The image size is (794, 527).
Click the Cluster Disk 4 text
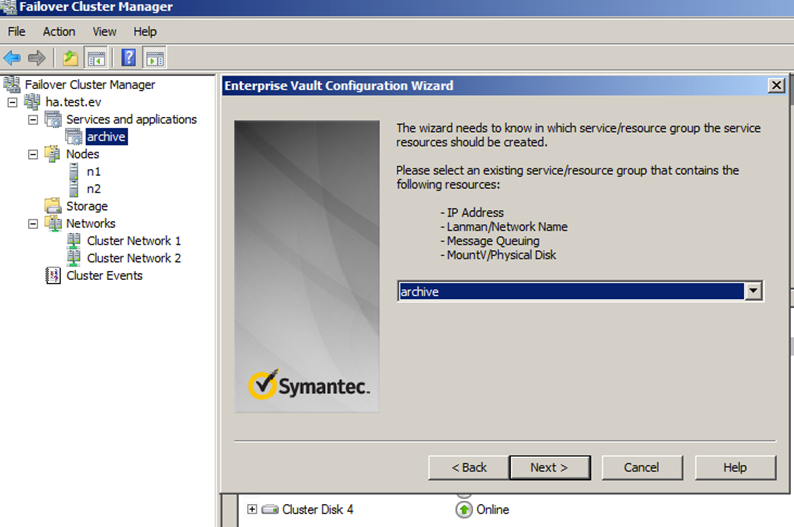[x=317, y=509]
